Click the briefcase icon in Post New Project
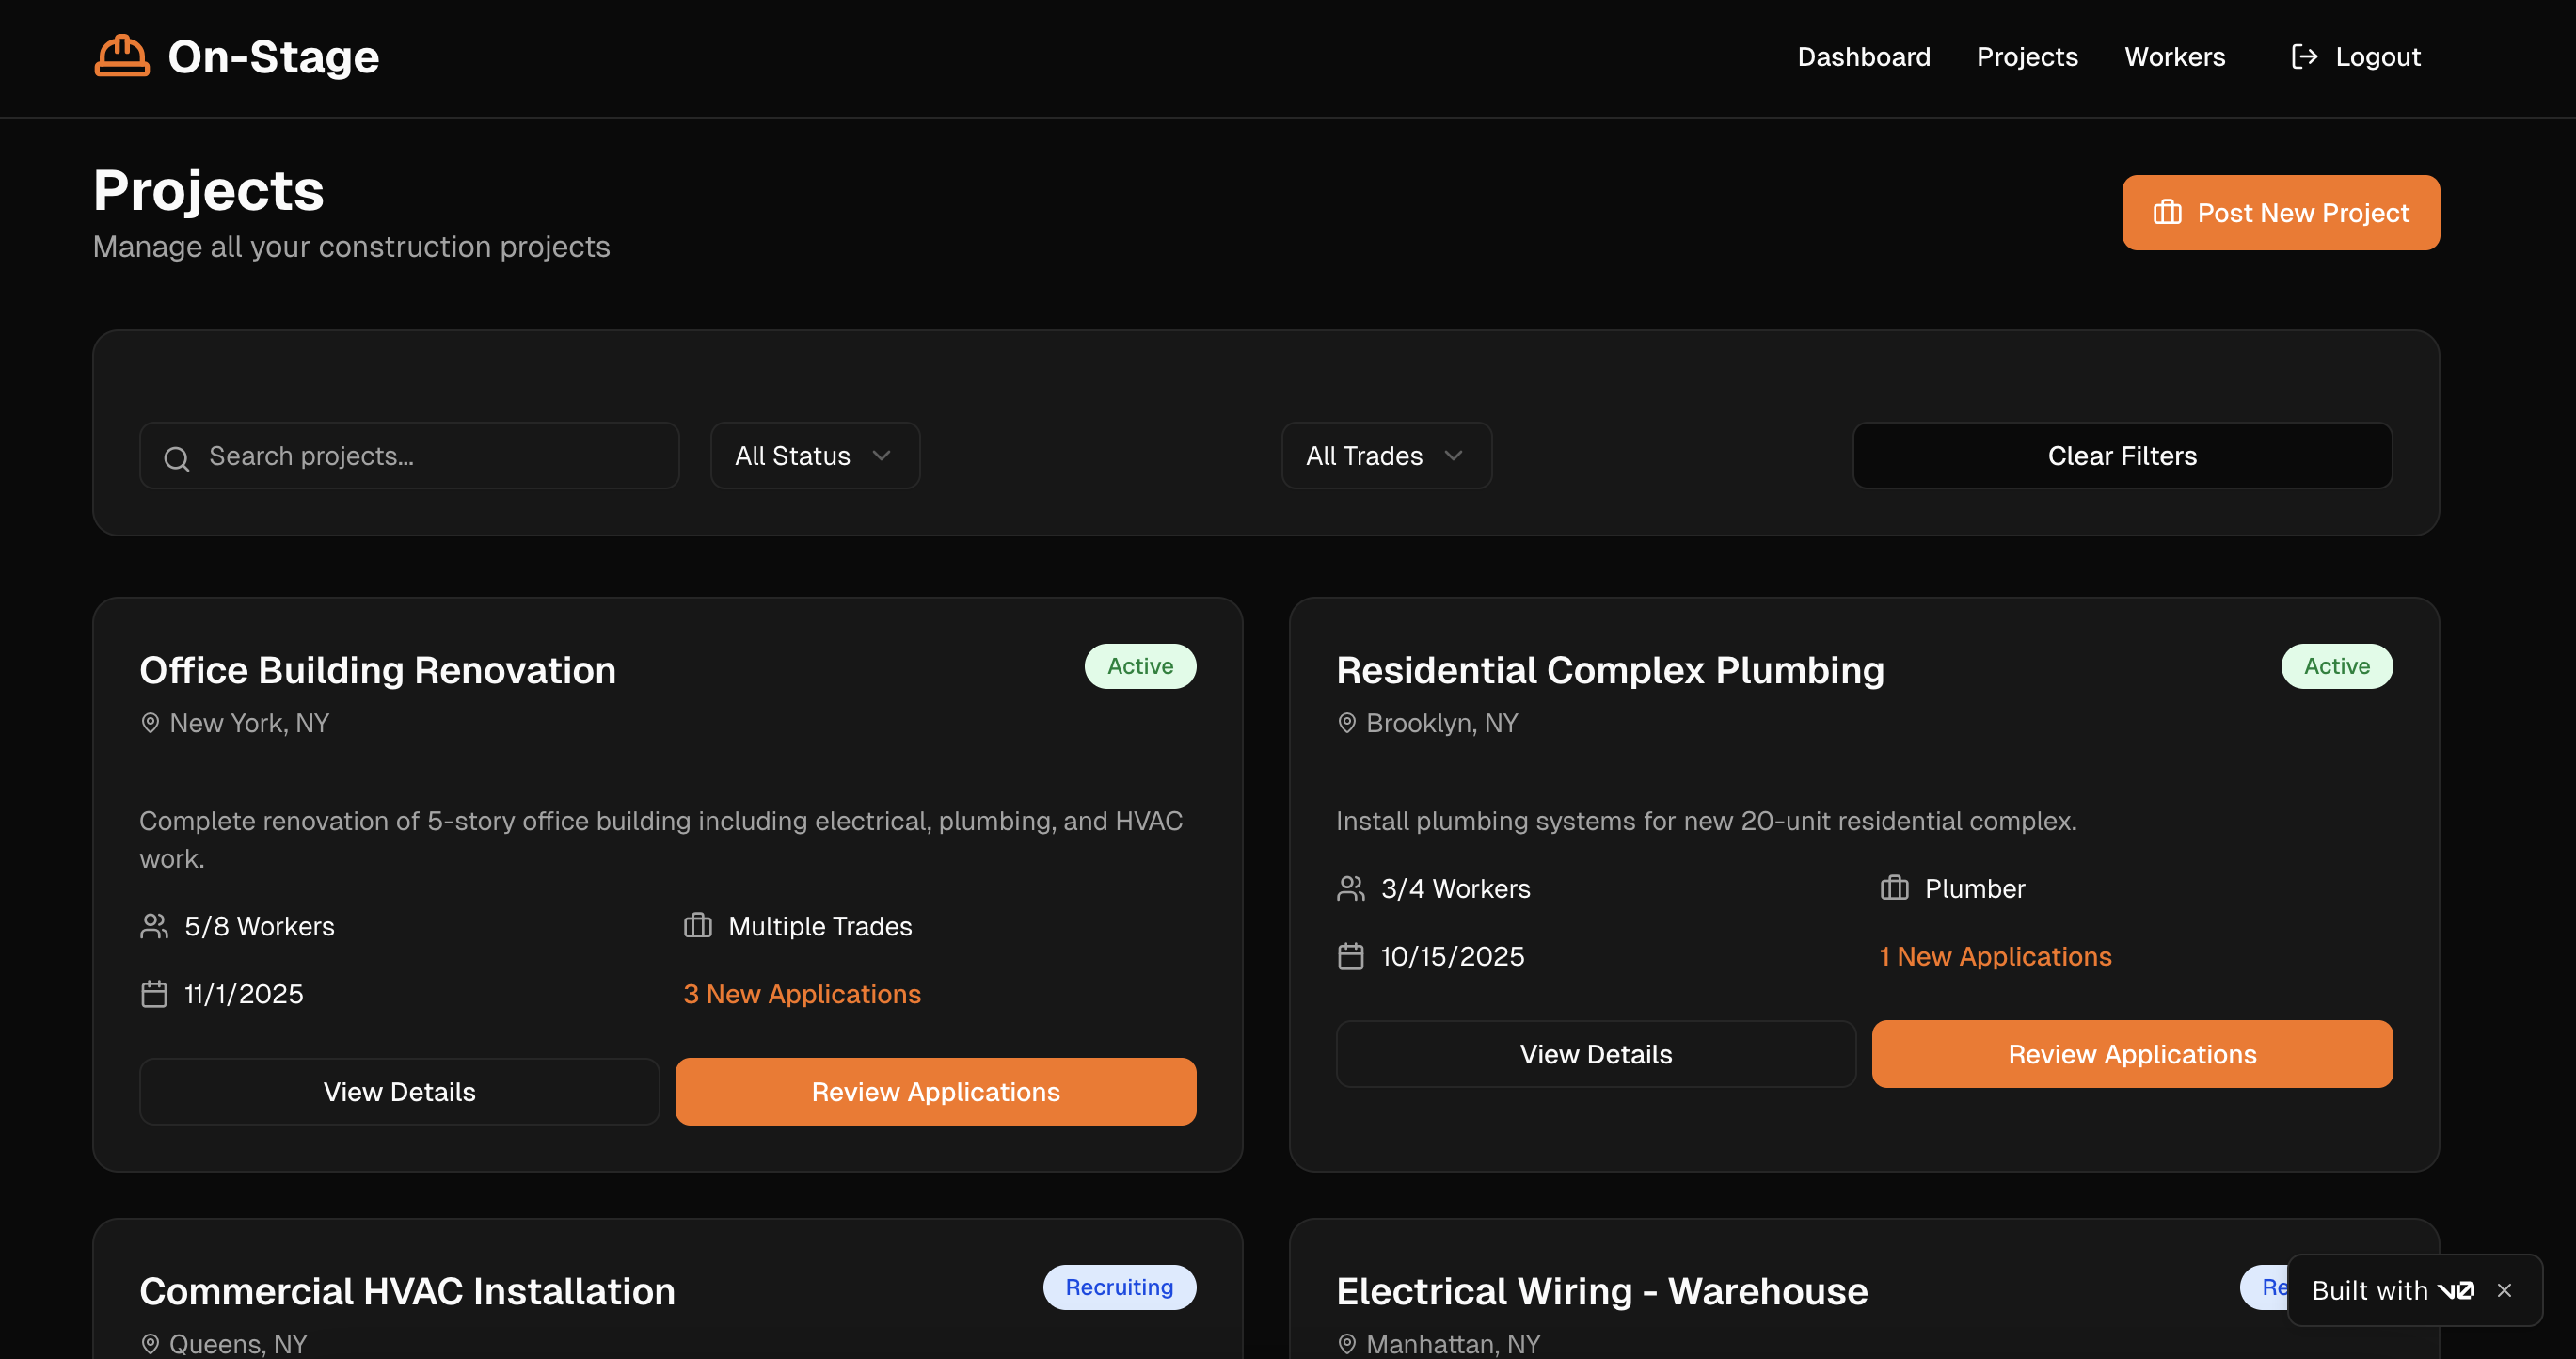The height and width of the screenshot is (1359, 2576). point(2167,213)
